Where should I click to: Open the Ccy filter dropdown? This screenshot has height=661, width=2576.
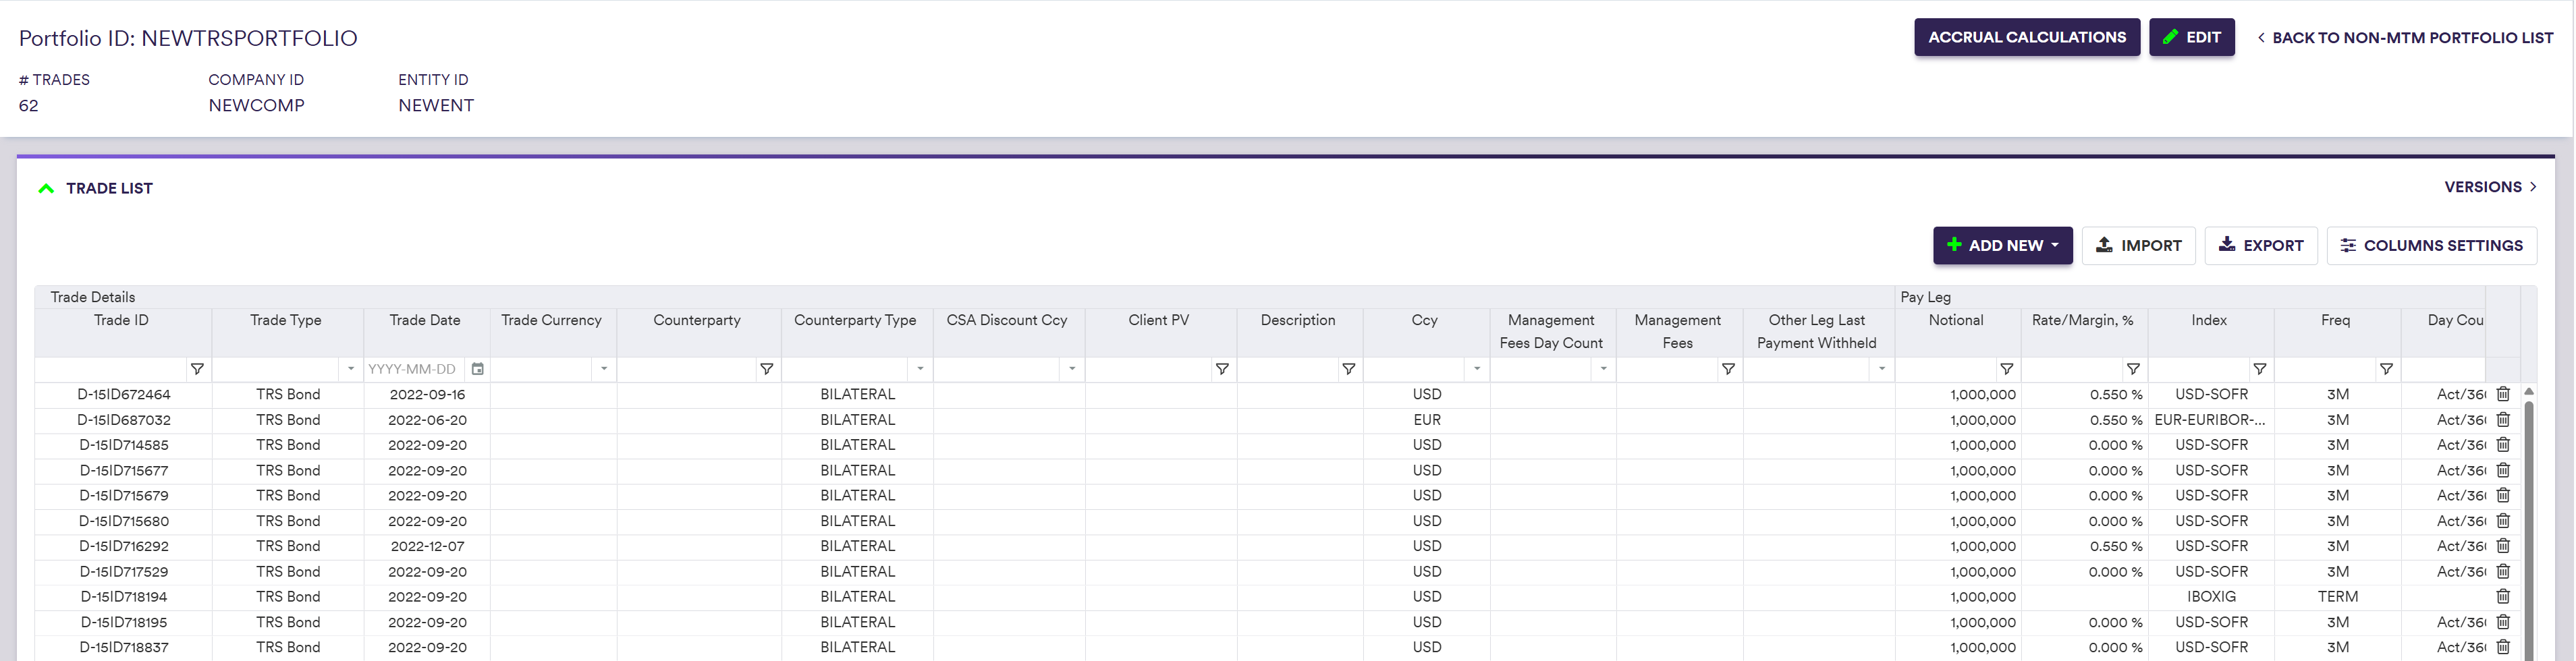tap(1476, 369)
